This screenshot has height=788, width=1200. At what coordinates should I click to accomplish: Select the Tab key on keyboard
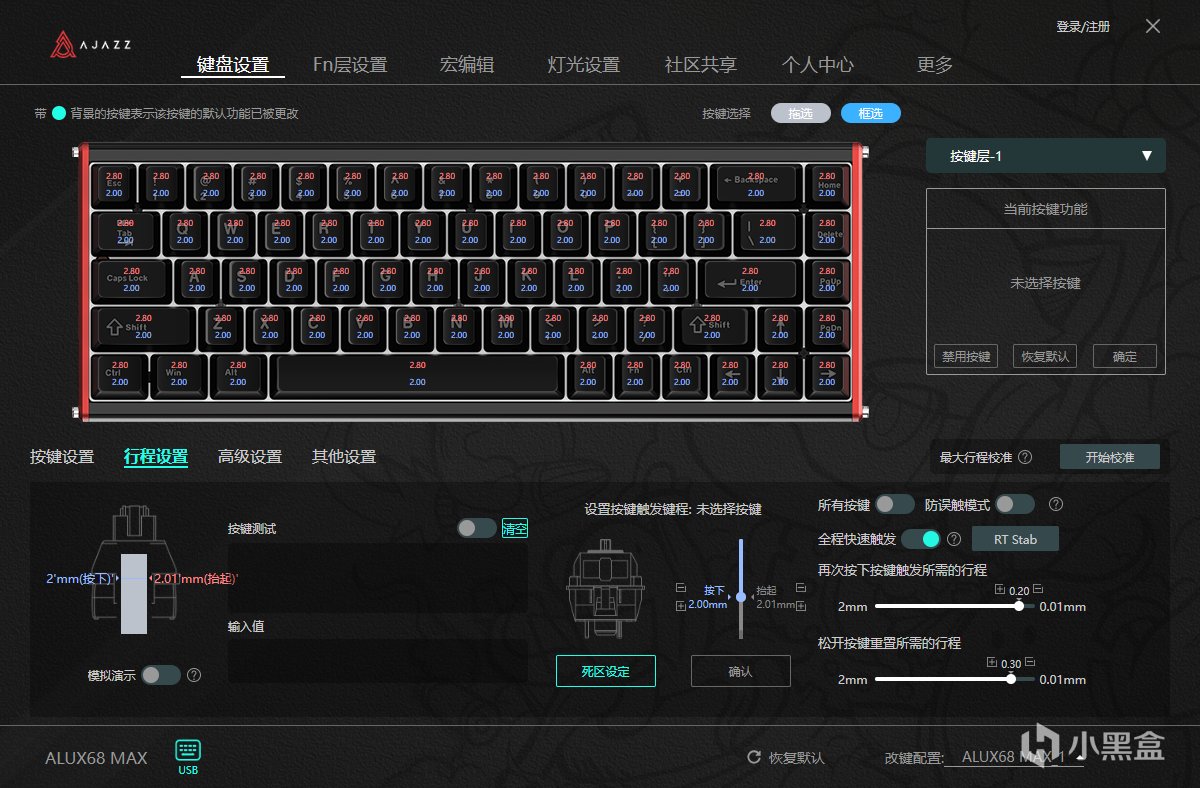click(x=125, y=232)
